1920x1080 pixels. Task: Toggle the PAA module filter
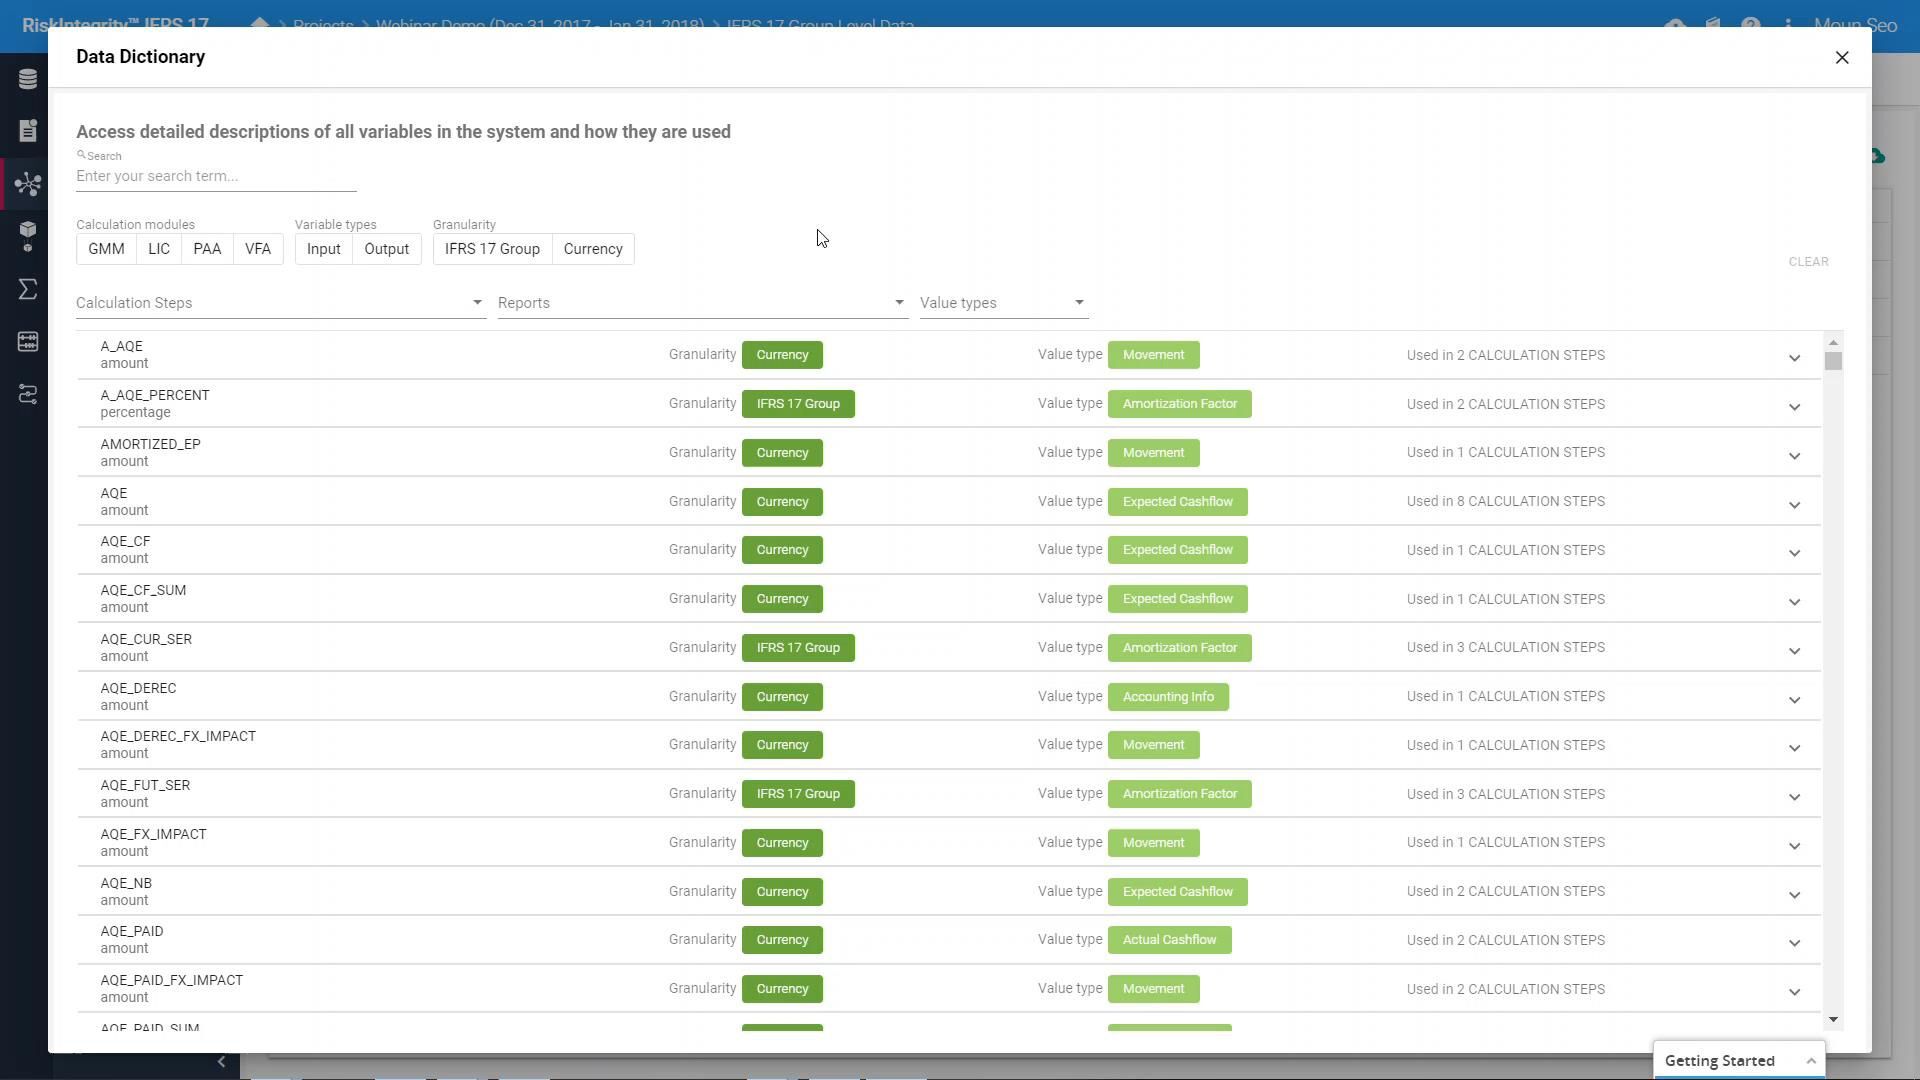[x=207, y=249]
